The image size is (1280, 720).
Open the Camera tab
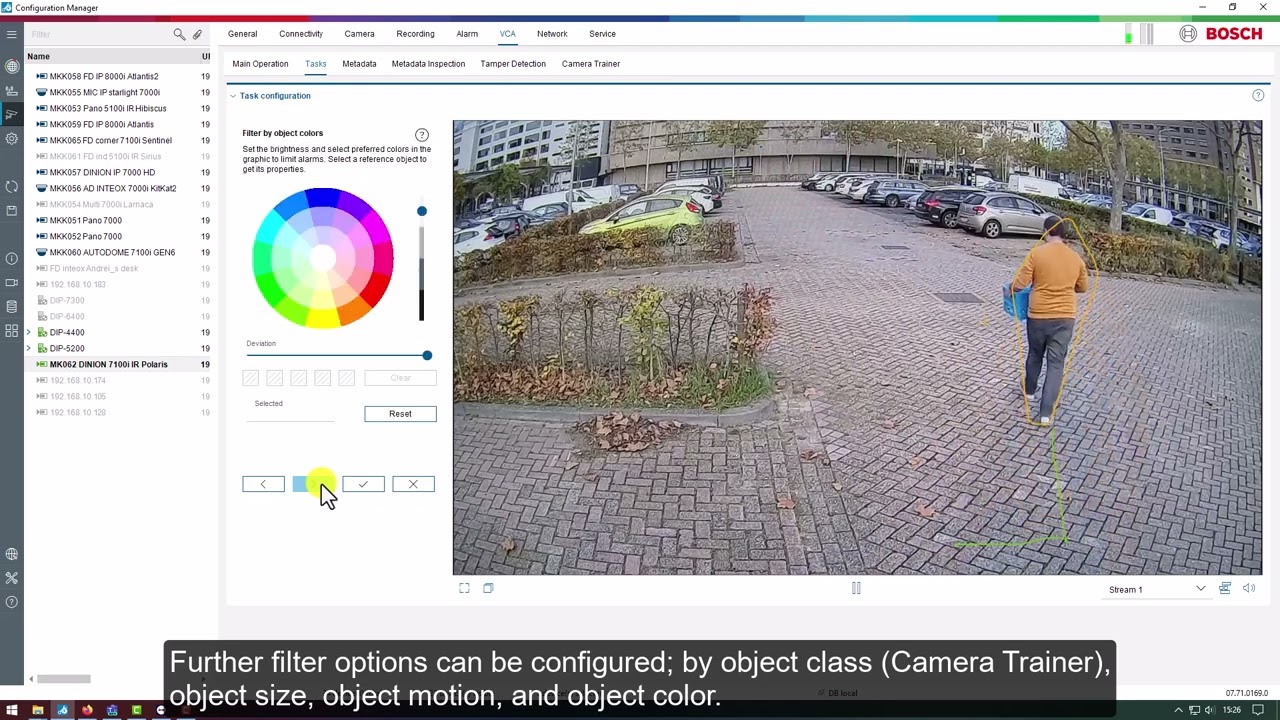pos(359,34)
